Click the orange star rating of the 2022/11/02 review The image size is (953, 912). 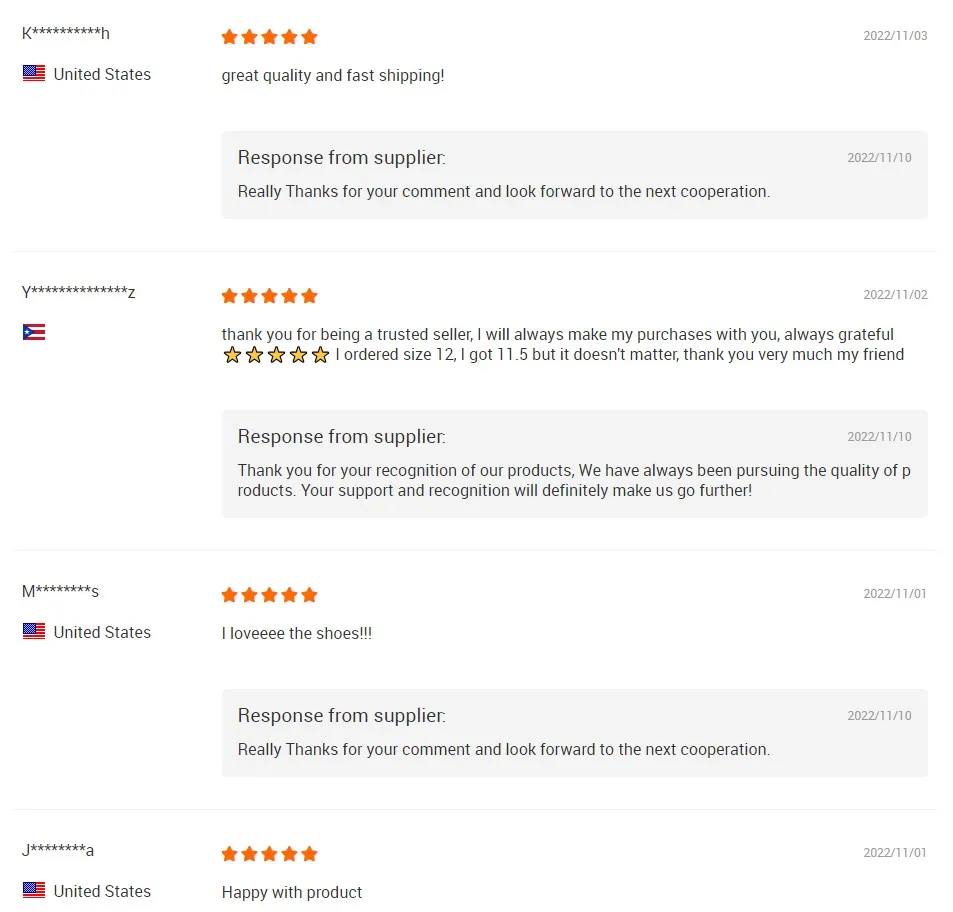(269, 296)
